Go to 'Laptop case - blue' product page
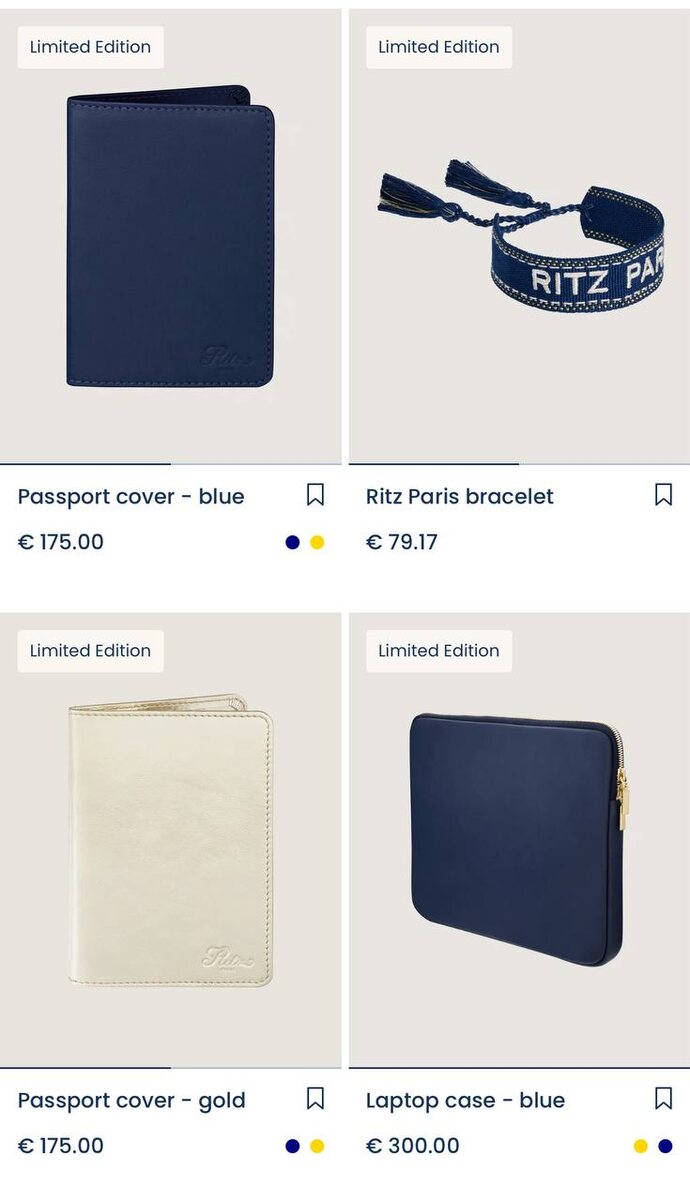Screen dimensions: 690x1200 point(466,1100)
